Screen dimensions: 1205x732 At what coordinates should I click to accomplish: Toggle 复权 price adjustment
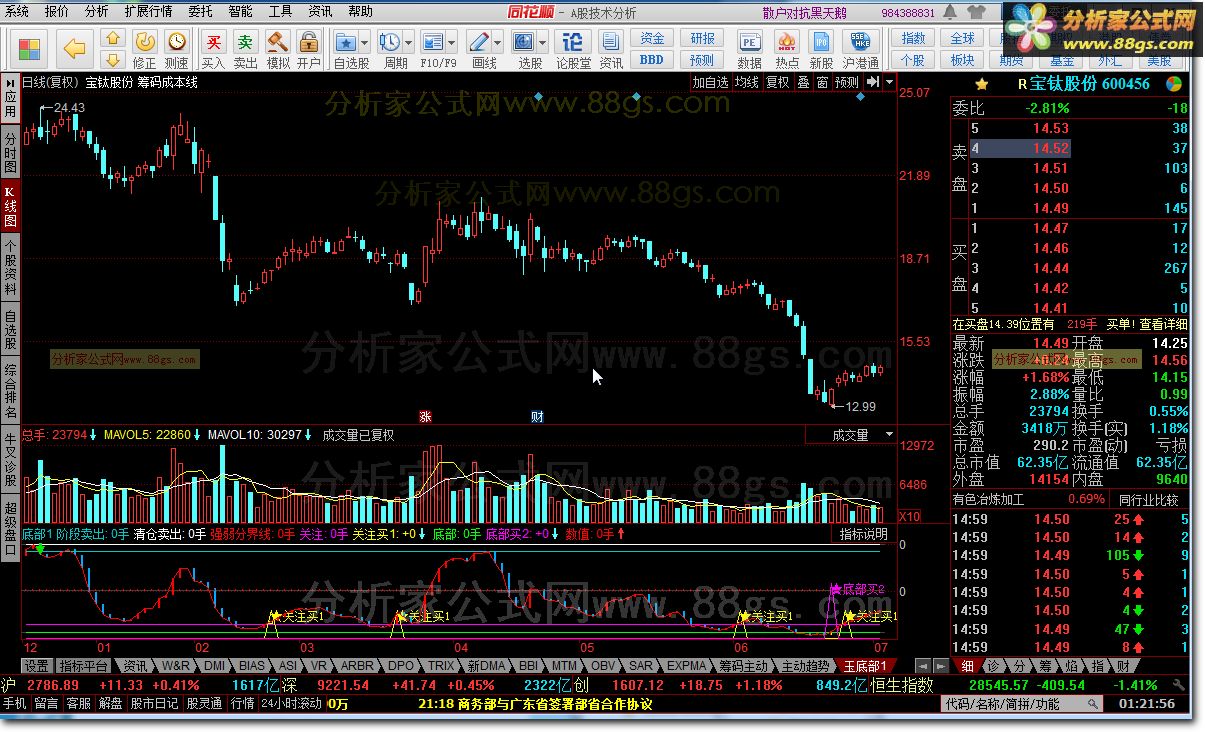coord(777,82)
